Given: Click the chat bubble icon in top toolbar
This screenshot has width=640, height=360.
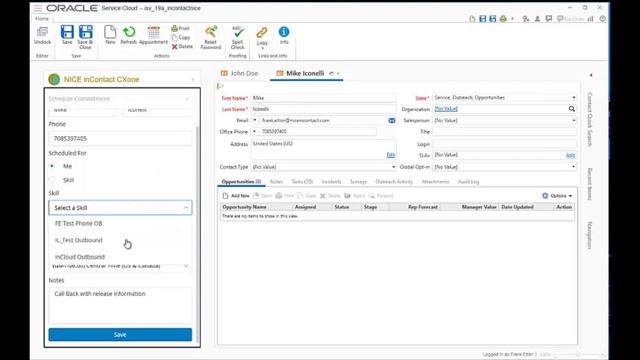Looking at the screenshot, I should click(x=549, y=19).
